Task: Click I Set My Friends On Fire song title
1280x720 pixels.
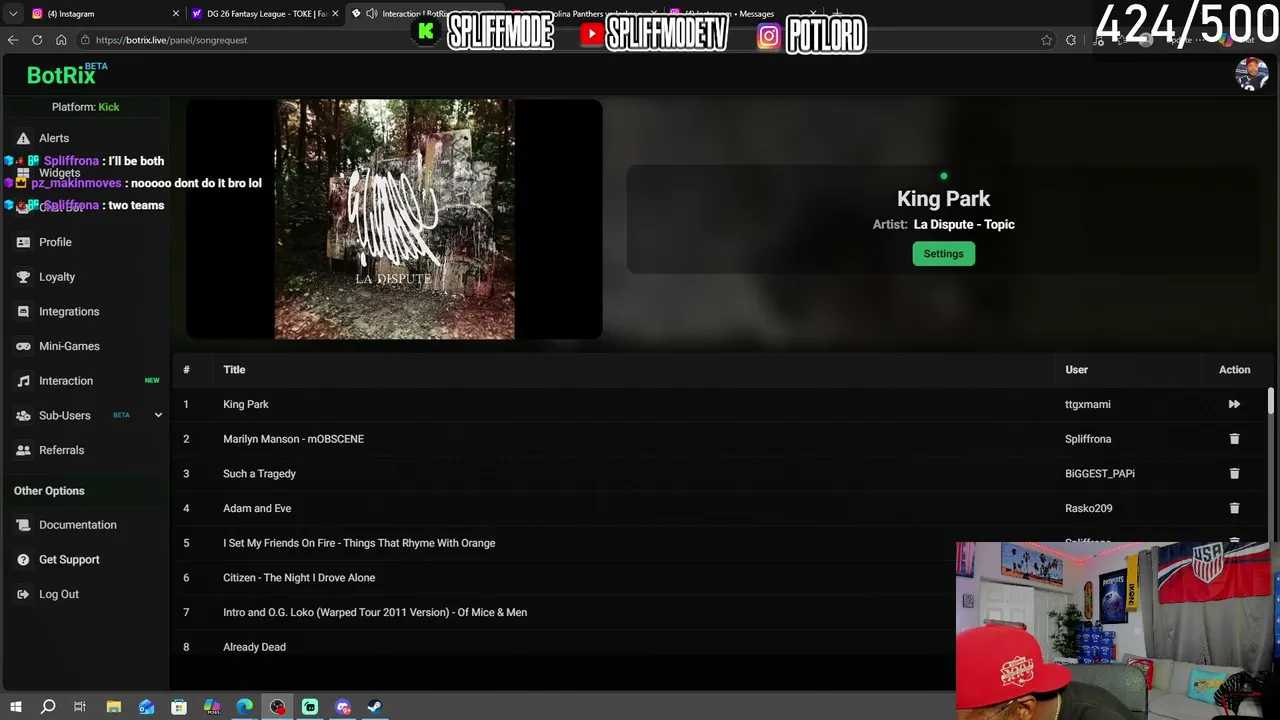Action: tap(359, 543)
